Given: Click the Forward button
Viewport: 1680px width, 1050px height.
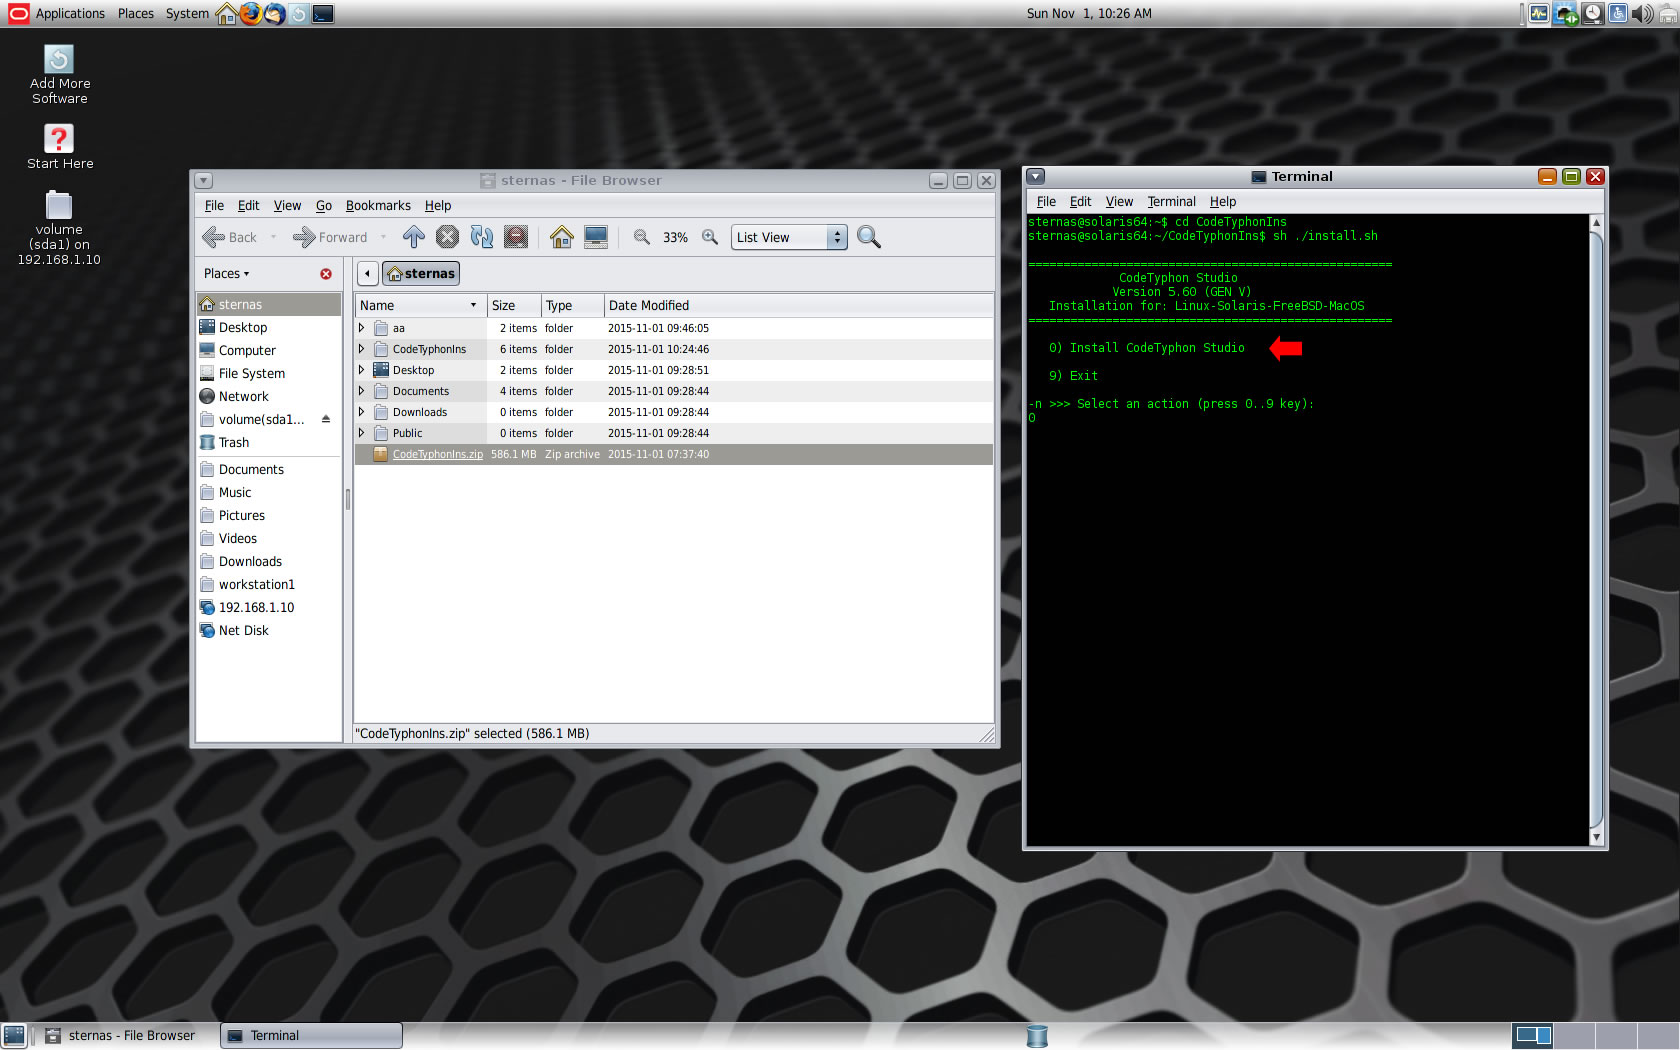Looking at the screenshot, I should pos(330,237).
